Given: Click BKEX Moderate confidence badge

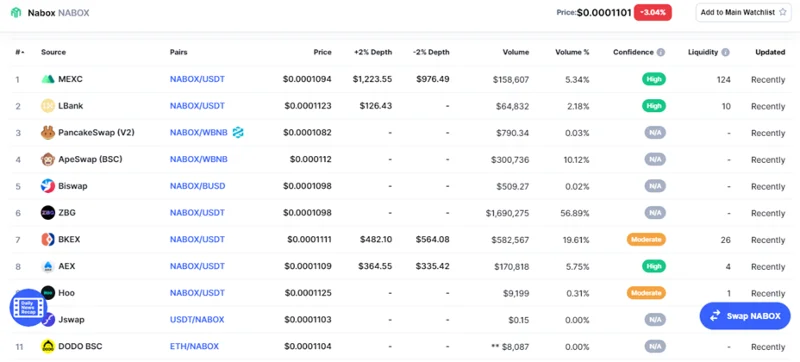Looking at the screenshot, I should (646, 239).
